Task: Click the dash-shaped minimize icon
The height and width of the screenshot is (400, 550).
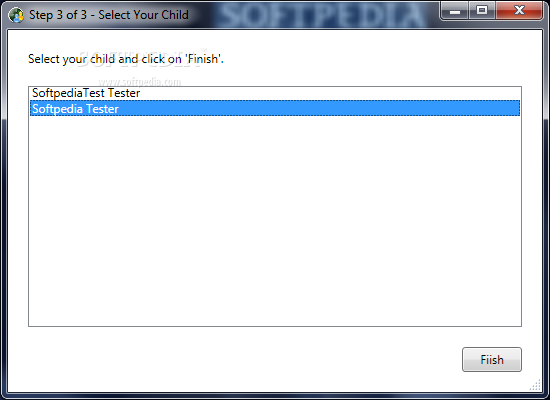Action: (x=455, y=11)
